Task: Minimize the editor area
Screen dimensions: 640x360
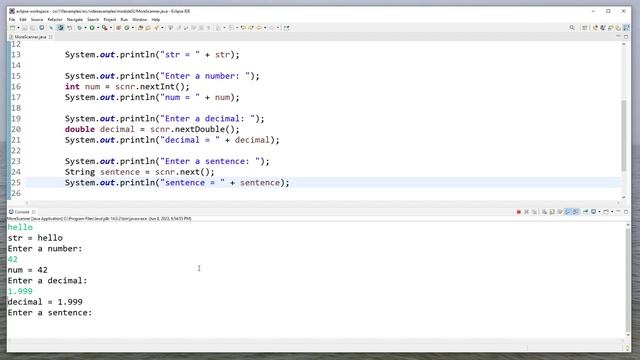Action: point(618,36)
